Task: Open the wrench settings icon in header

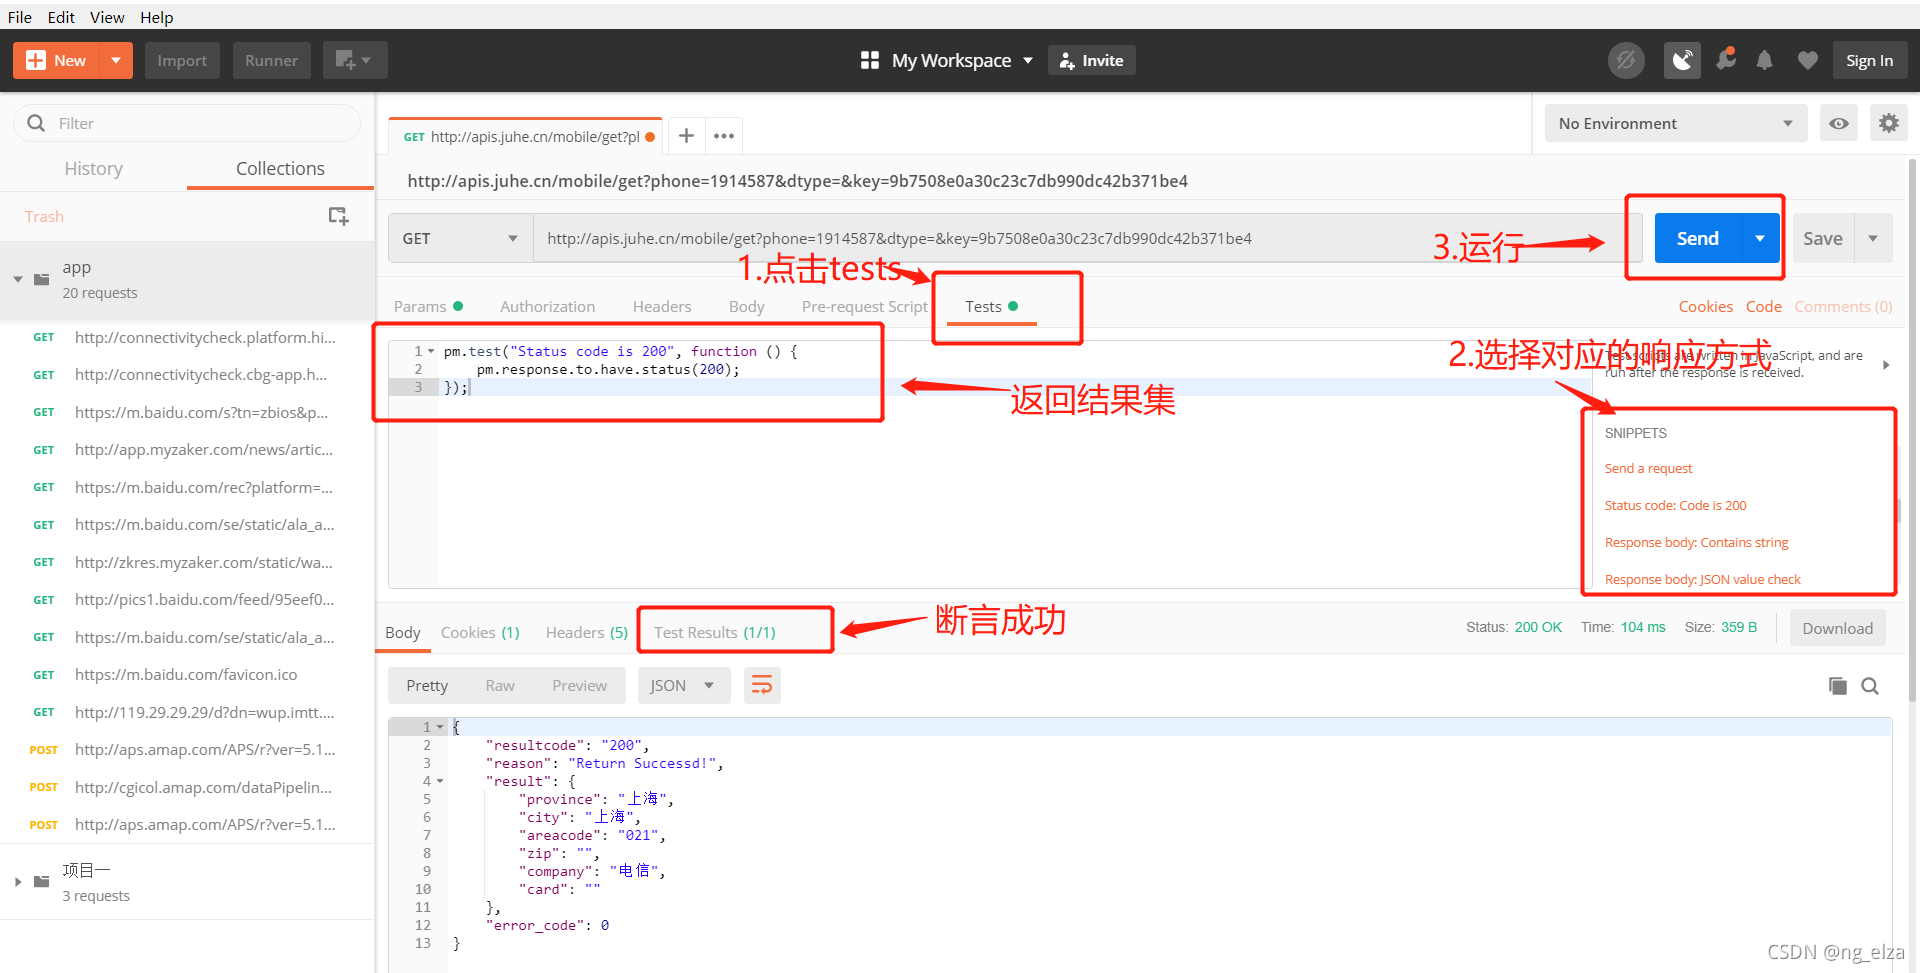Action: (x=1726, y=60)
